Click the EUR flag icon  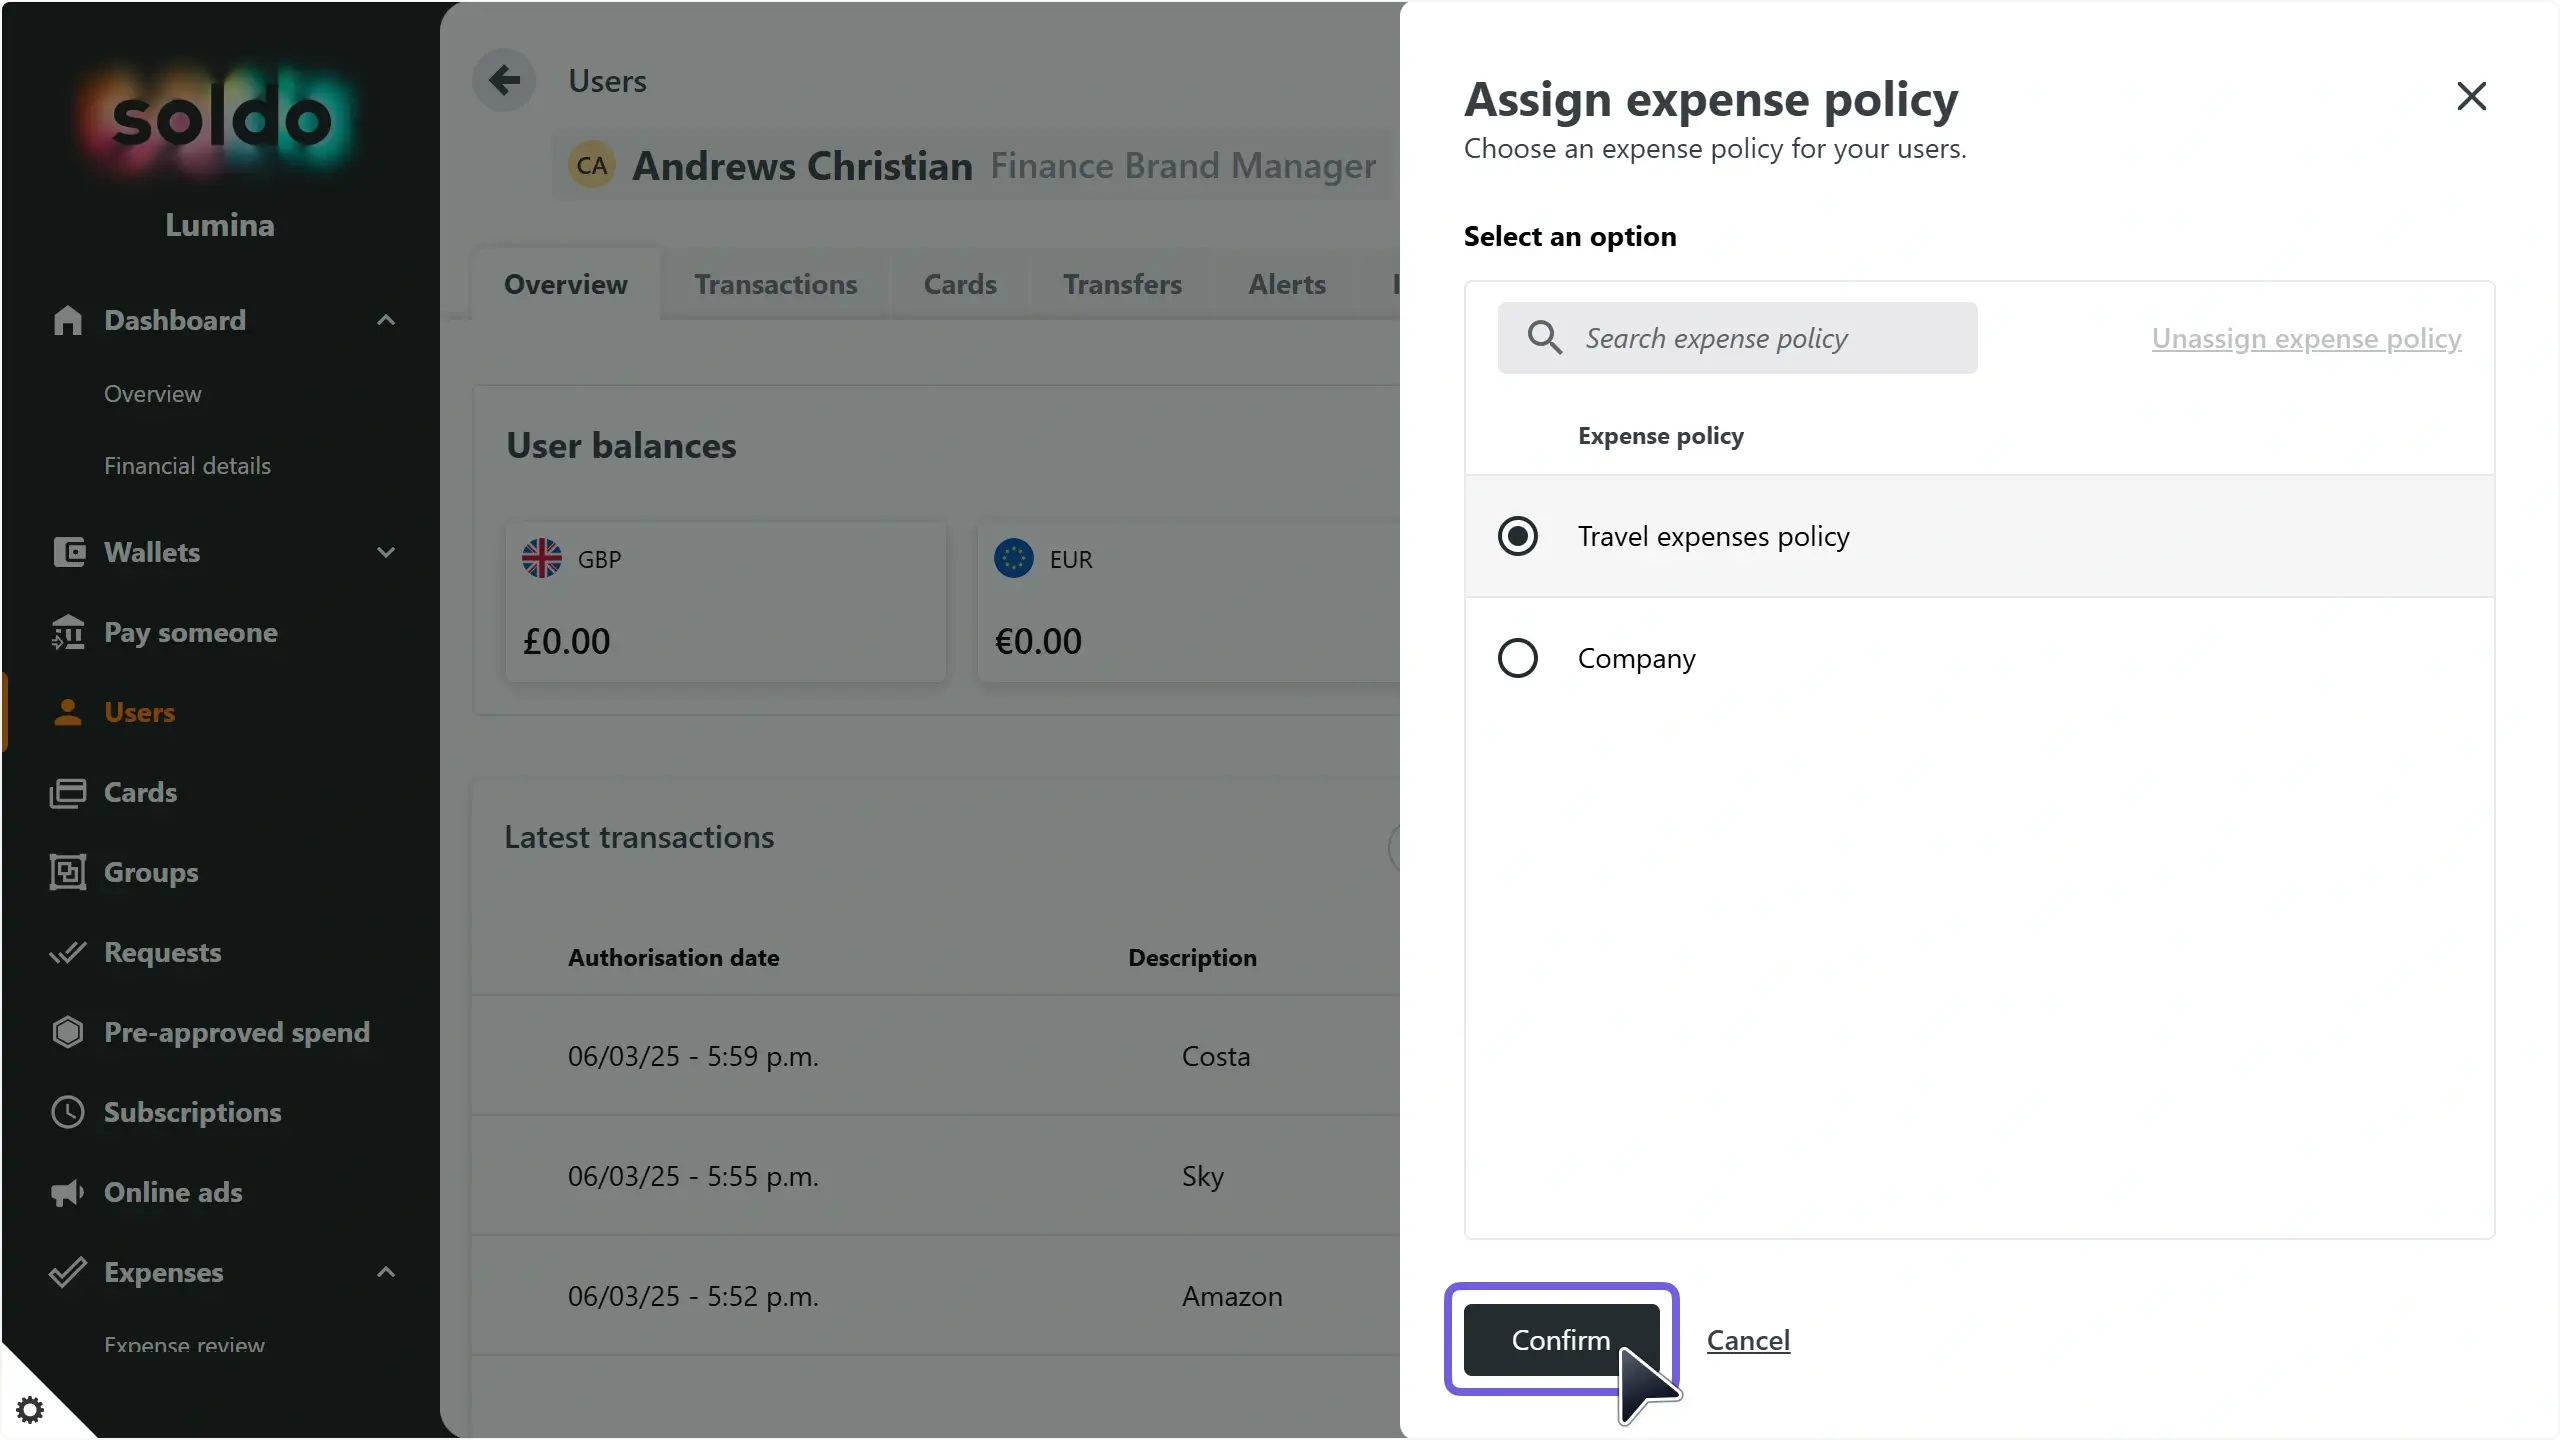click(x=1014, y=558)
